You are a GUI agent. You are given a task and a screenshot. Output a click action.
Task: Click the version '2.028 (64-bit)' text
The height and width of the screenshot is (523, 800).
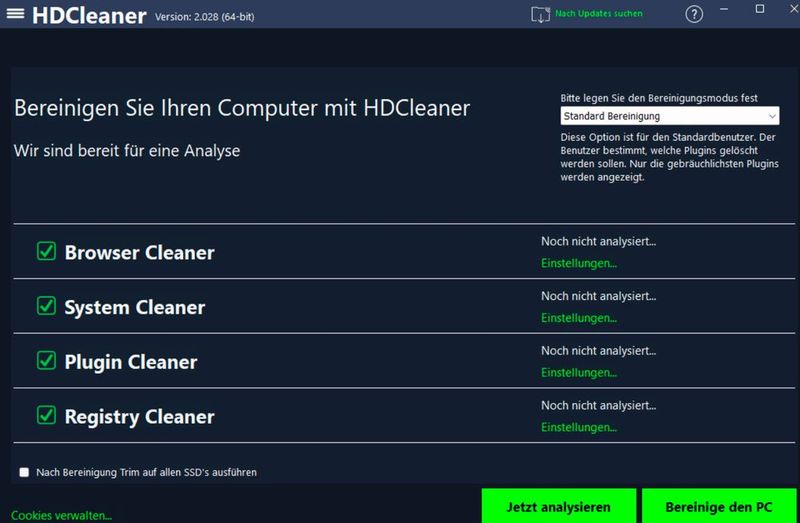point(224,17)
